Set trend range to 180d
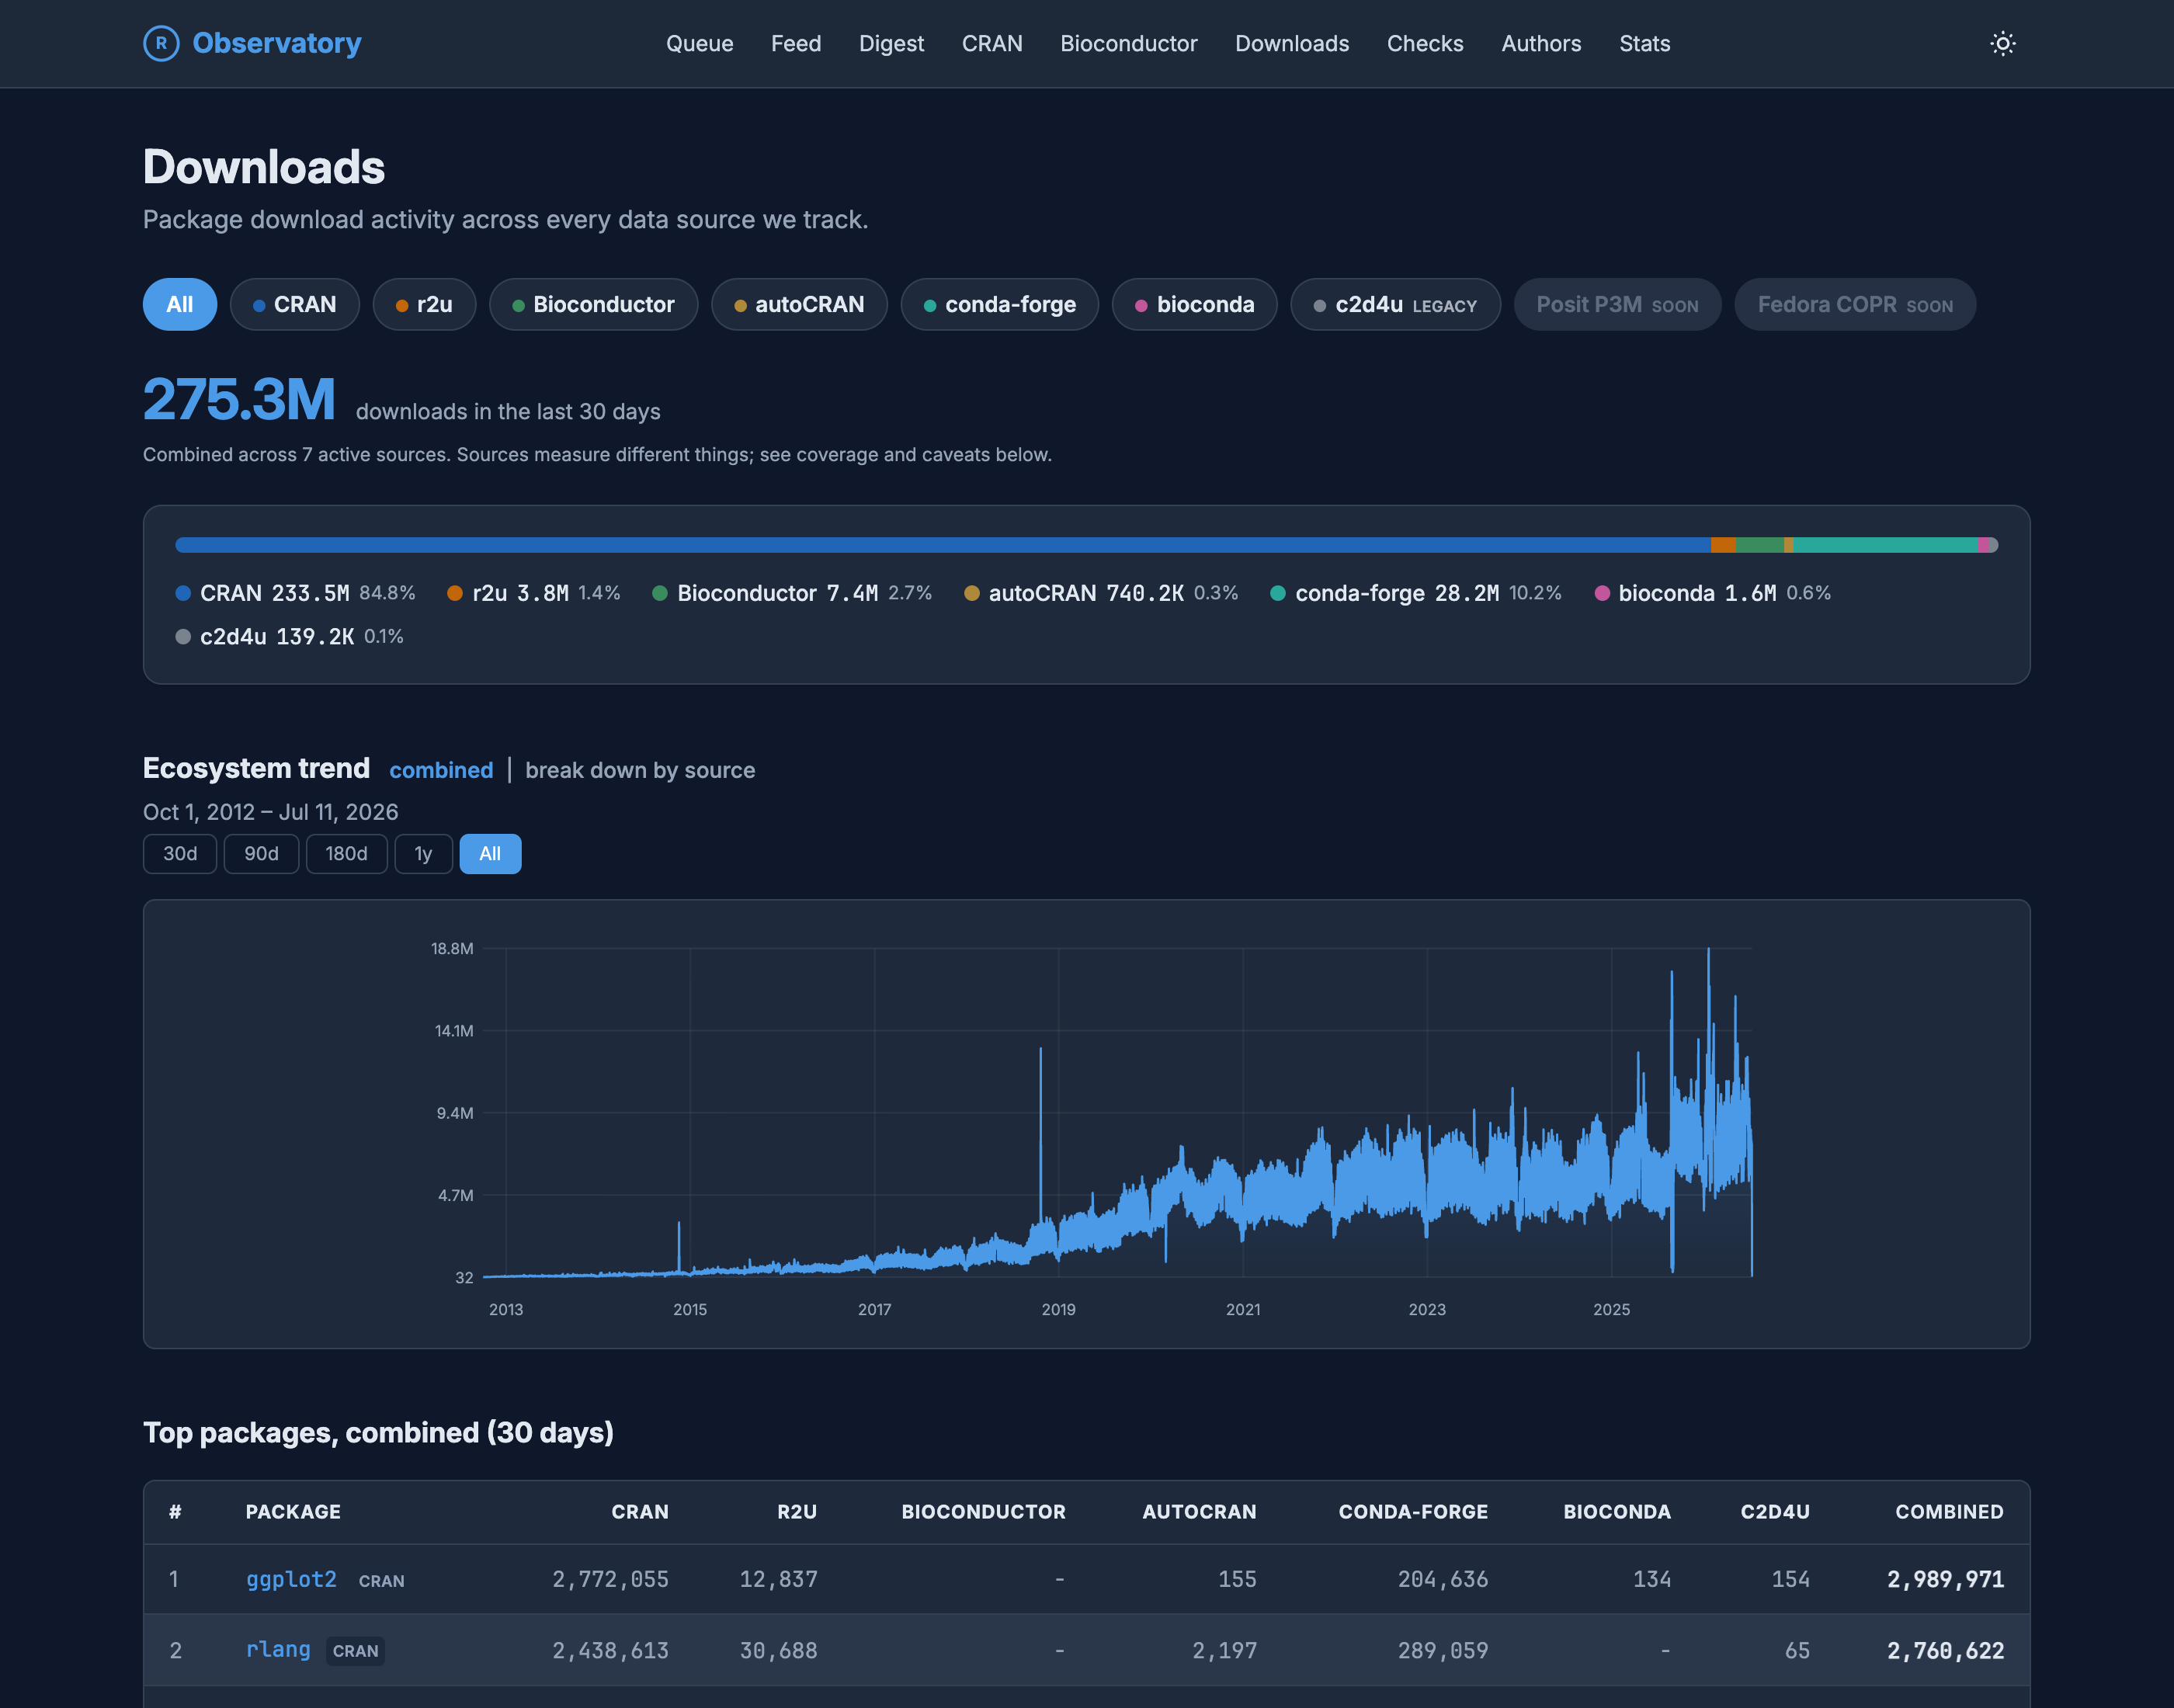This screenshot has width=2174, height=1708. 346,853
